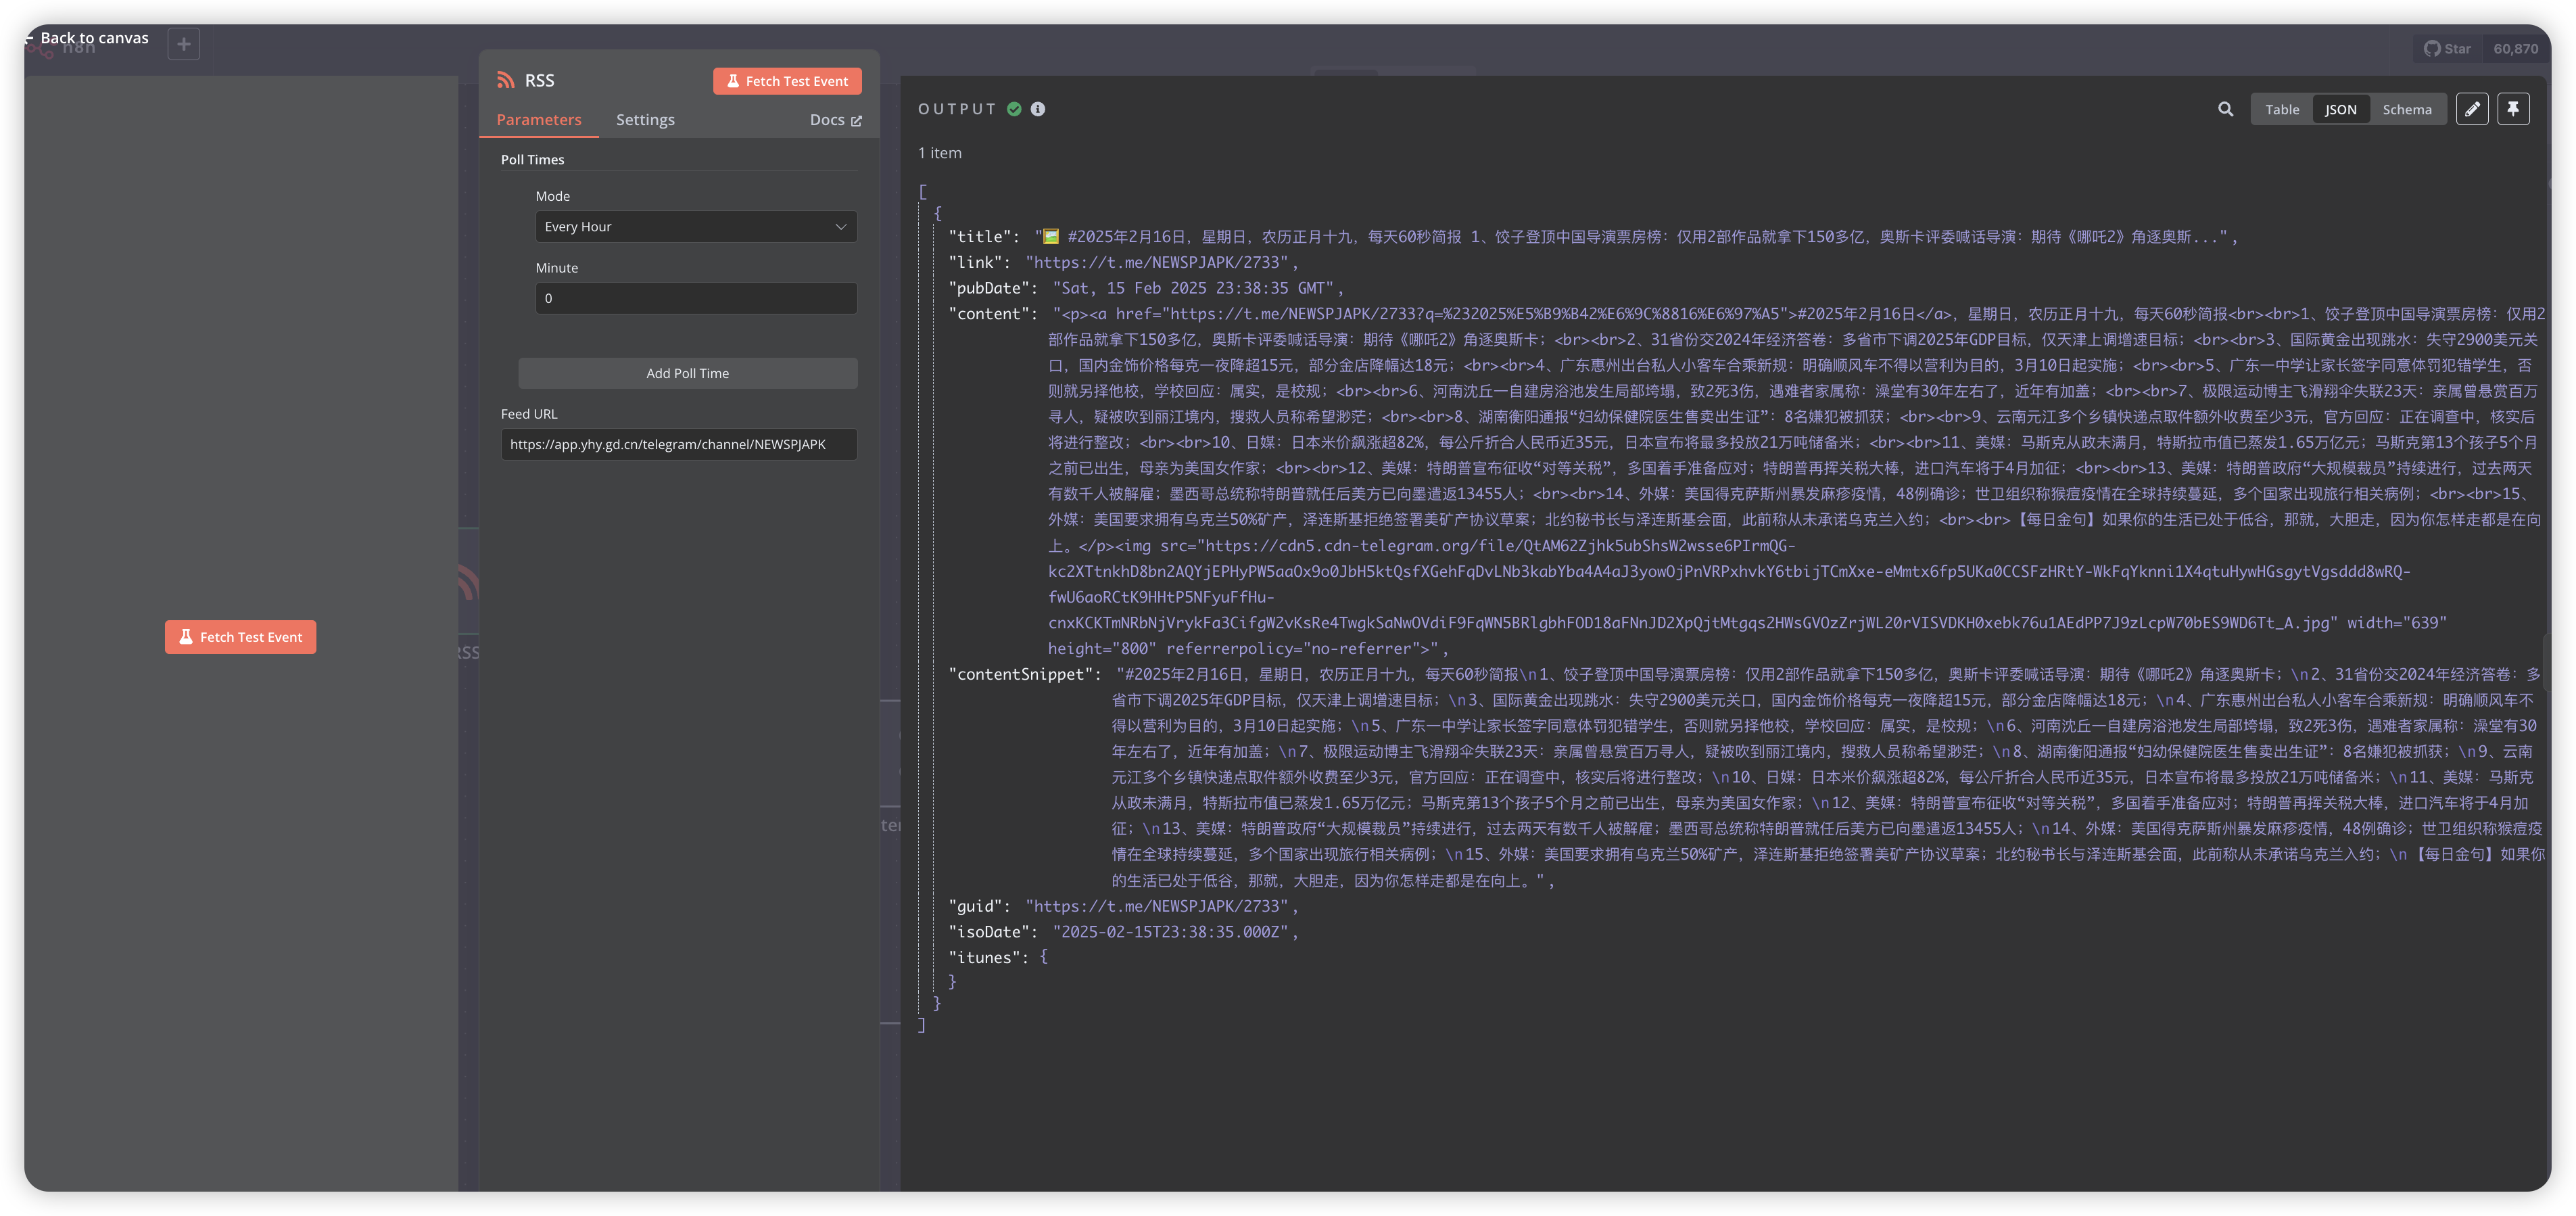The image size is (2576, 1216).
Task: Switch output view to Table
Action: pyautogui.click(x=2282, y=109)
